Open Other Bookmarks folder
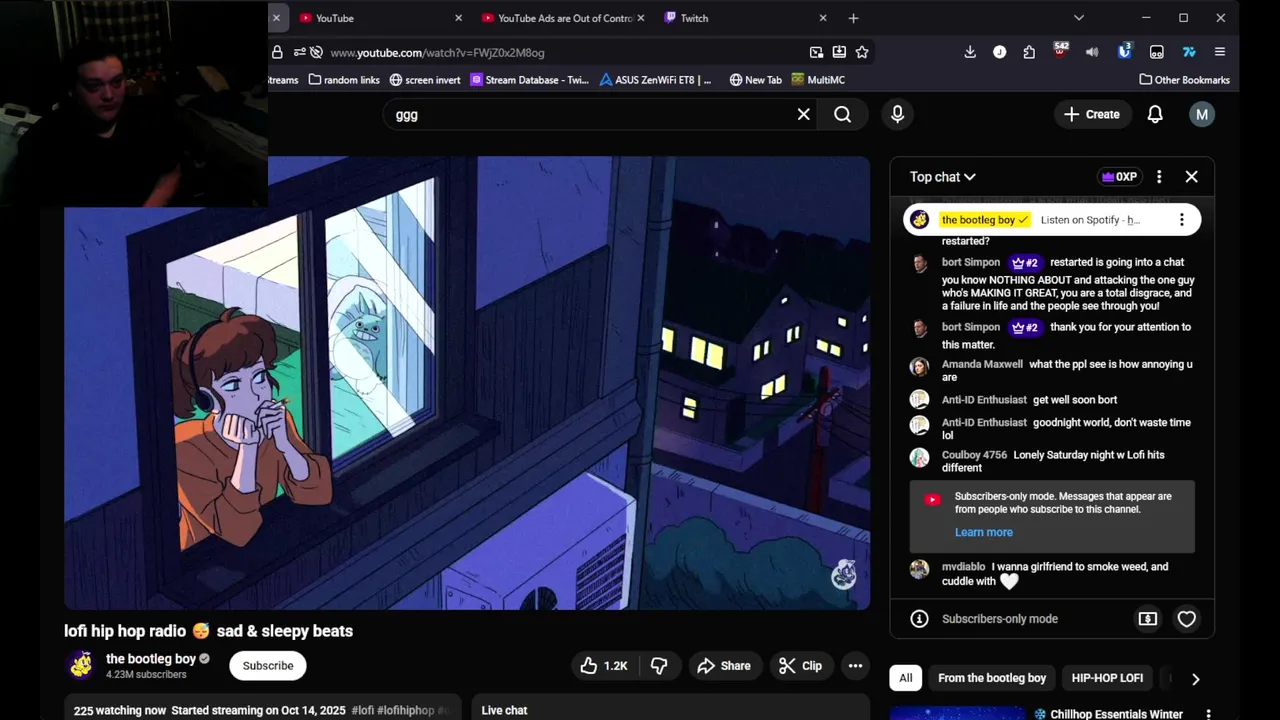The height and width of the screenshot is (720, 1280). tap(1184, 80)
